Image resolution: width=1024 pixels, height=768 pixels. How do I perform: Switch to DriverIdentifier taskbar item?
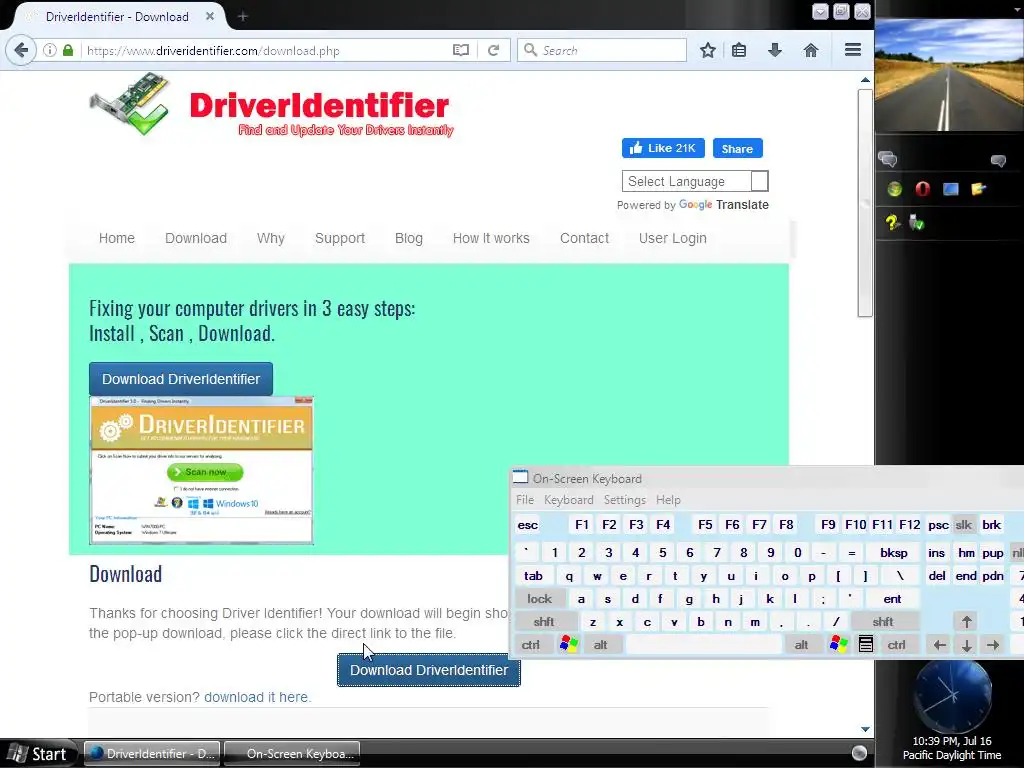point(152,754)
